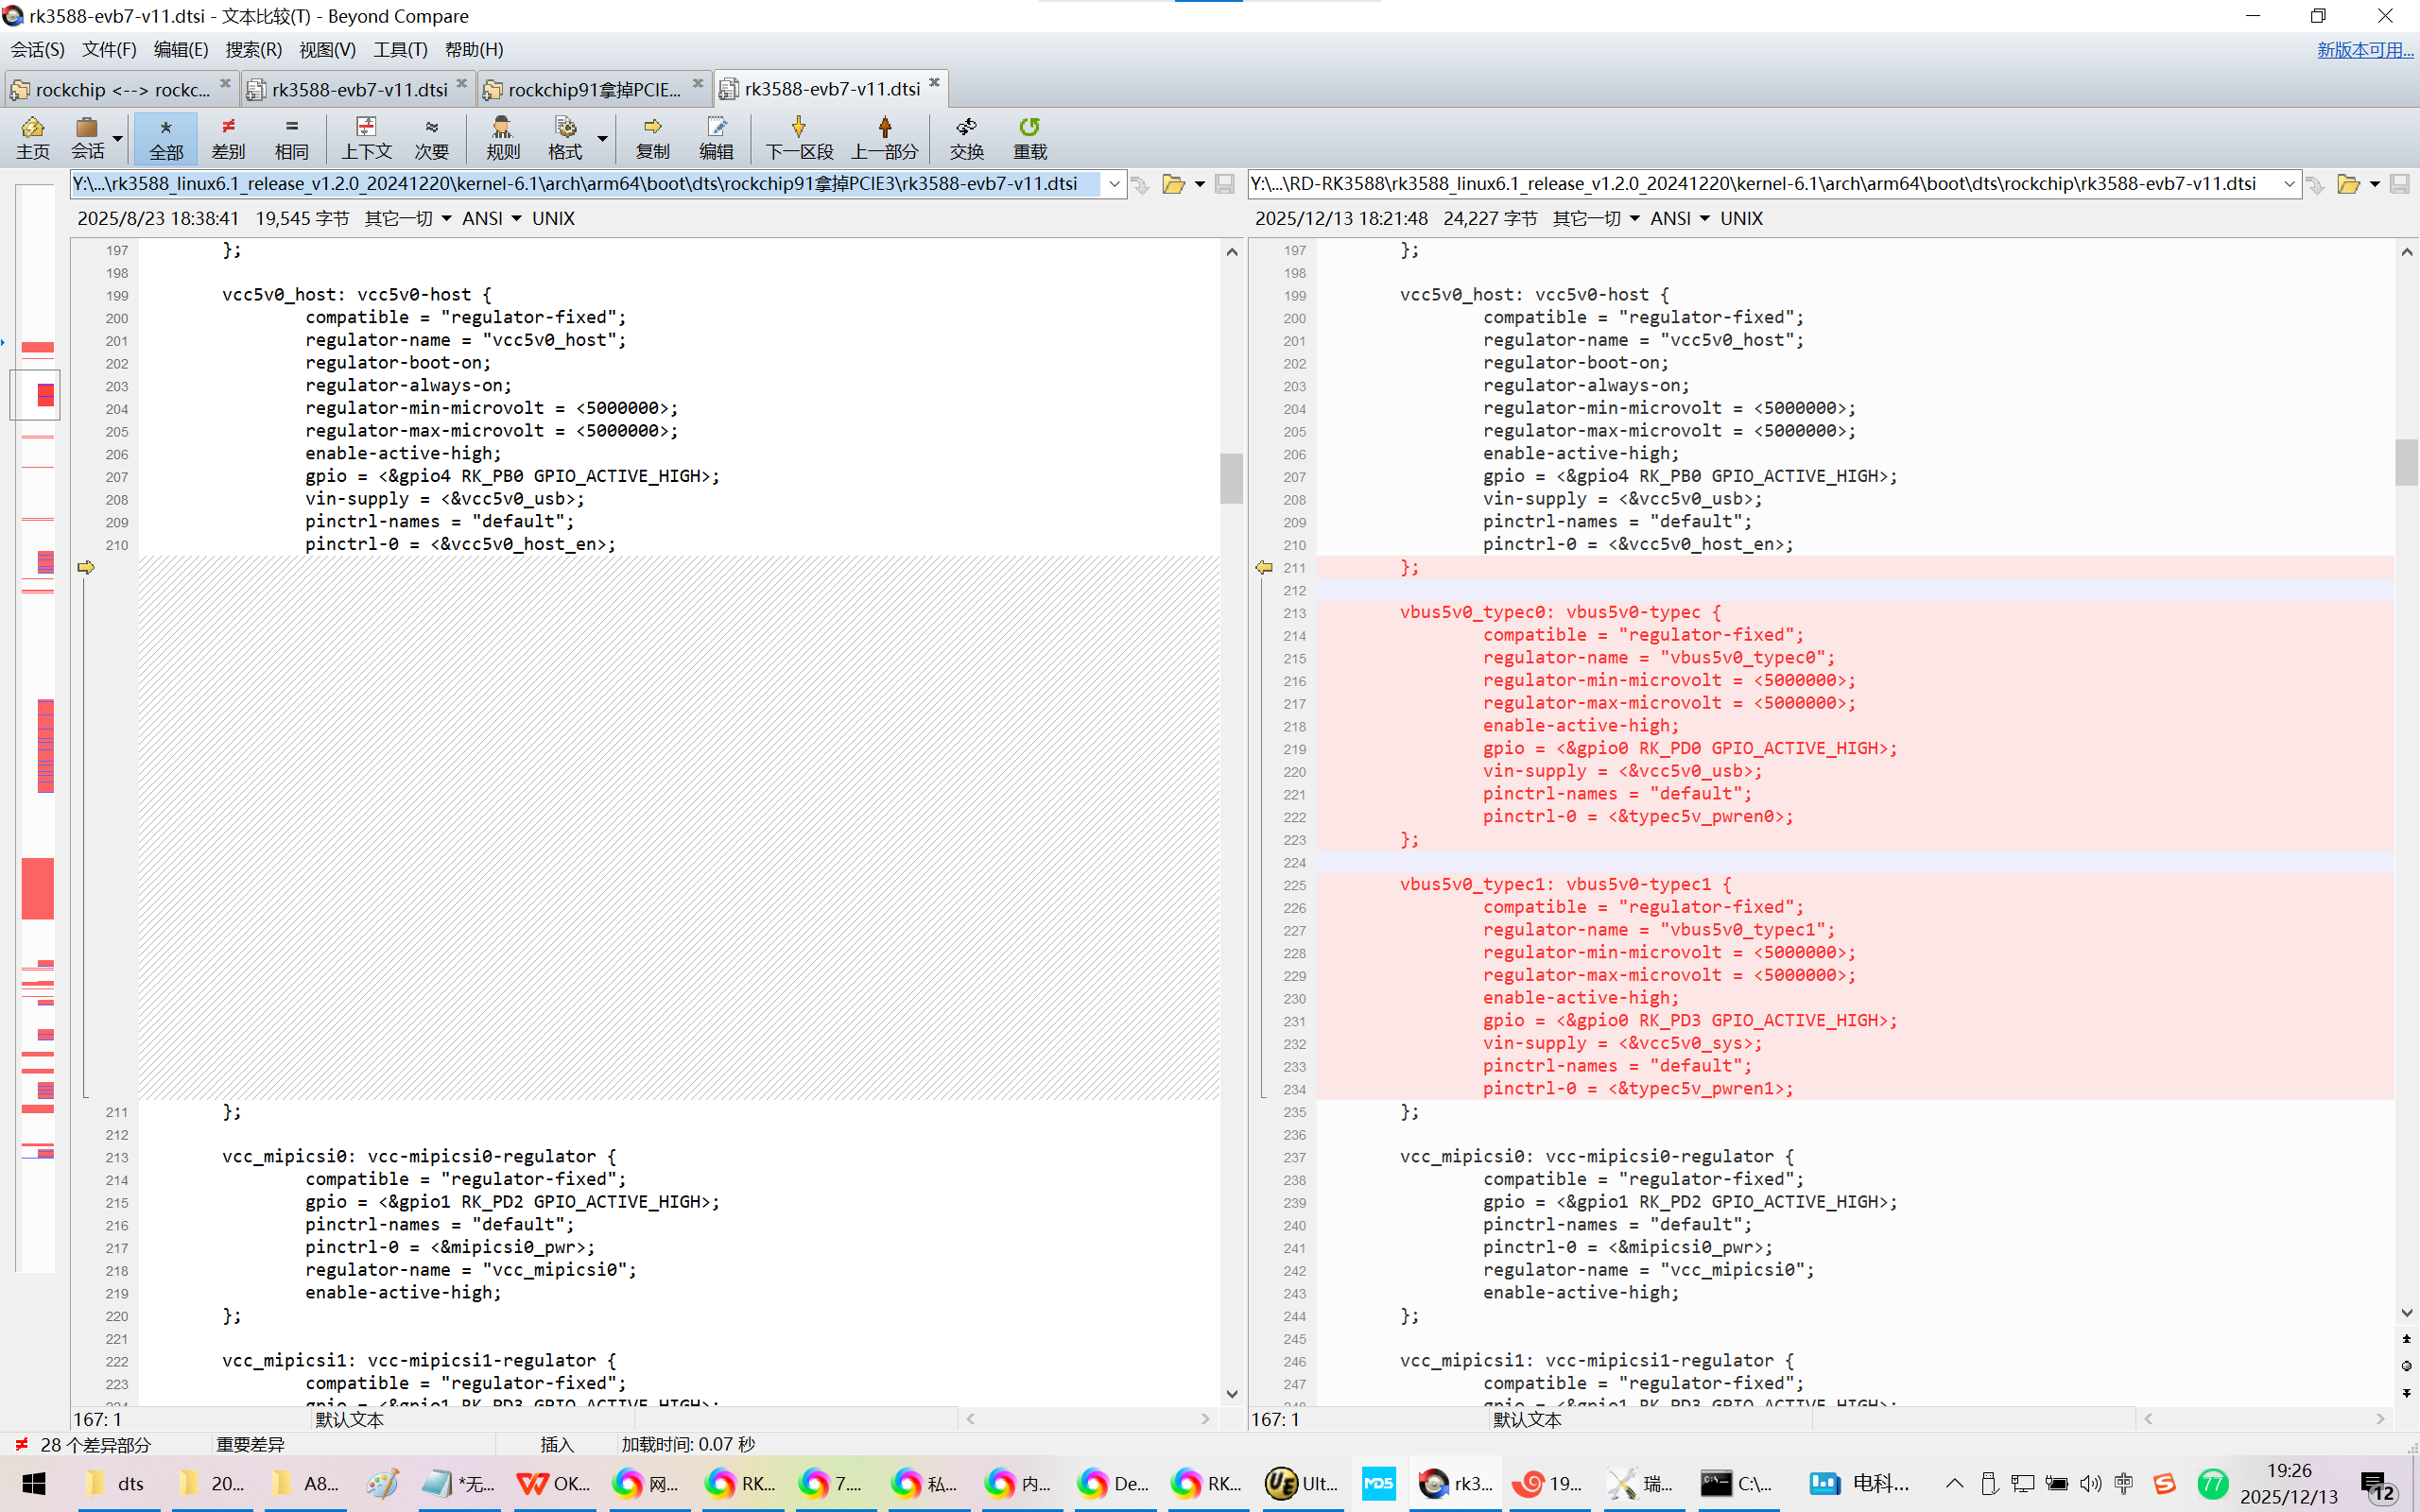The width and height of the screenshot is (2420, 1512).
Task: Click the 新版本可用 update link
Action: (2364, 49)
